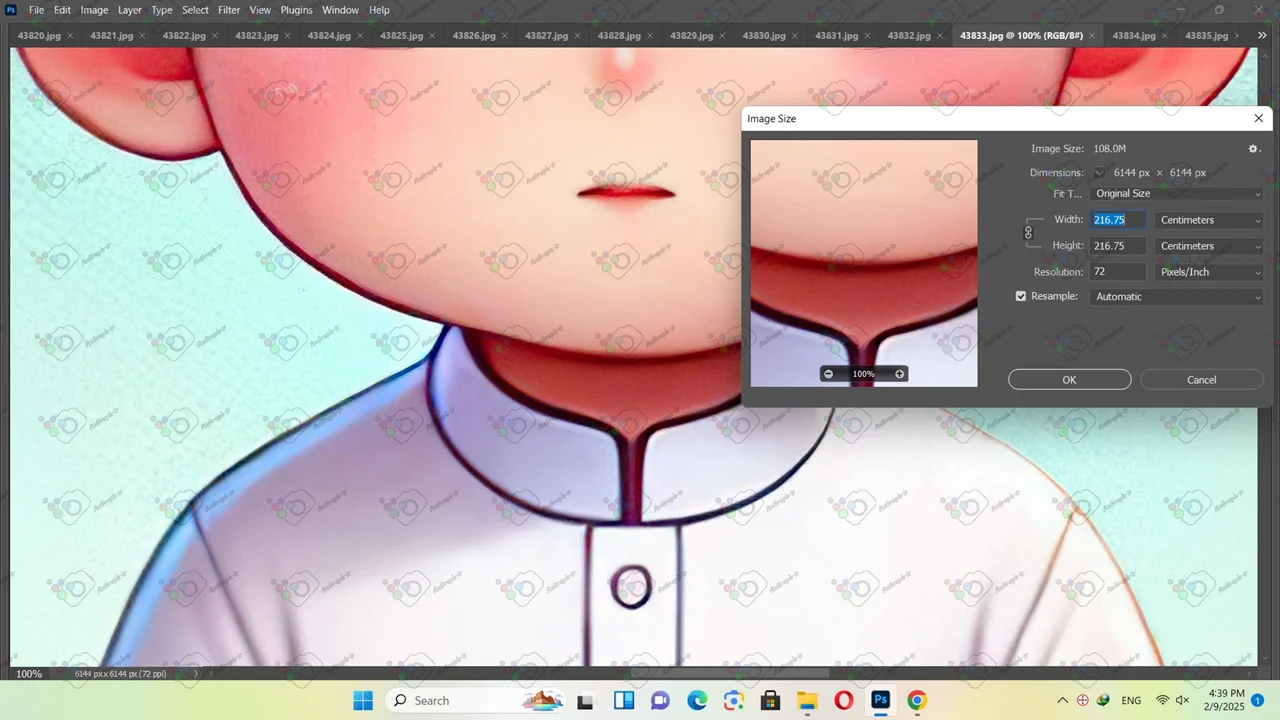1280x720 pixels.
Task: Zoom in the Image Size preview
Action: tap(899, 374)
